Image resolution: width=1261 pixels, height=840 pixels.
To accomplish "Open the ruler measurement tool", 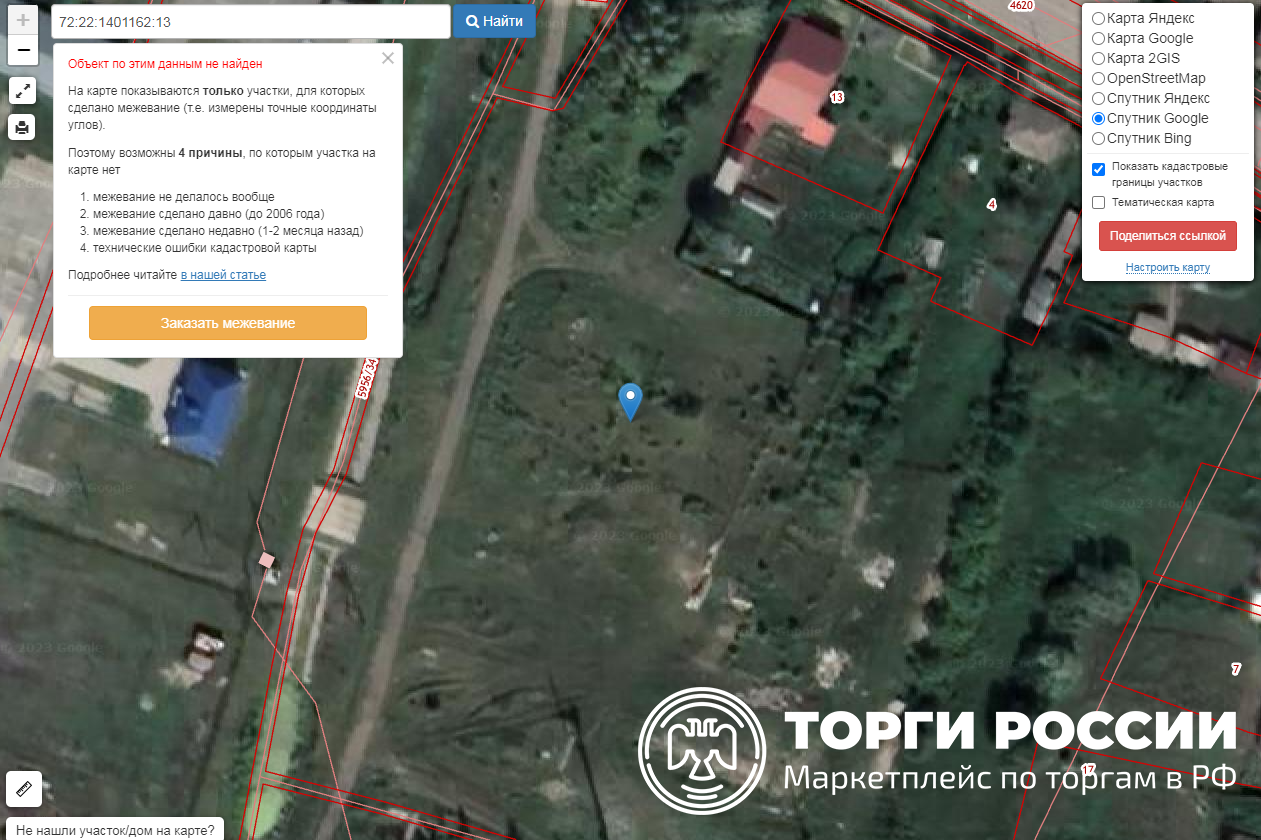I will pos(24,789).
